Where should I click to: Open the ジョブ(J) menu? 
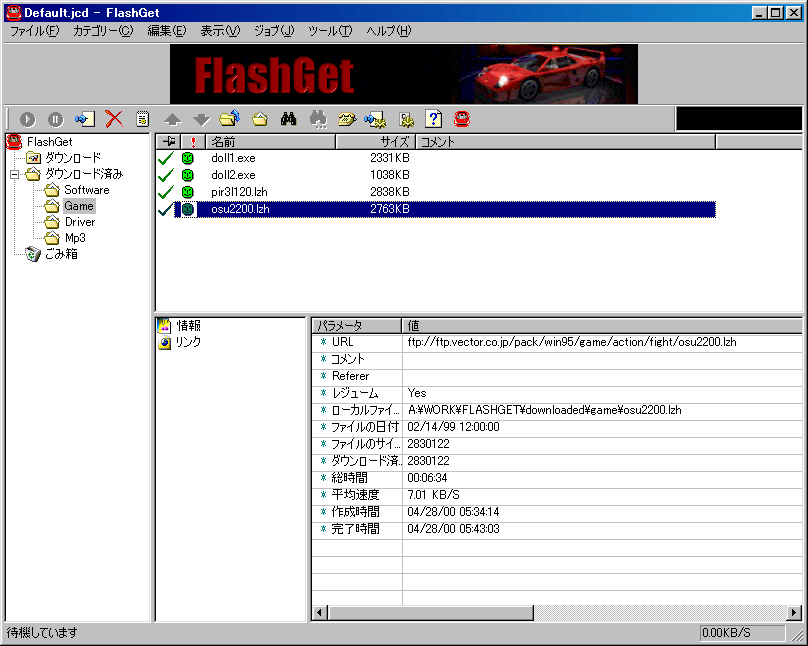pos(274,31)
